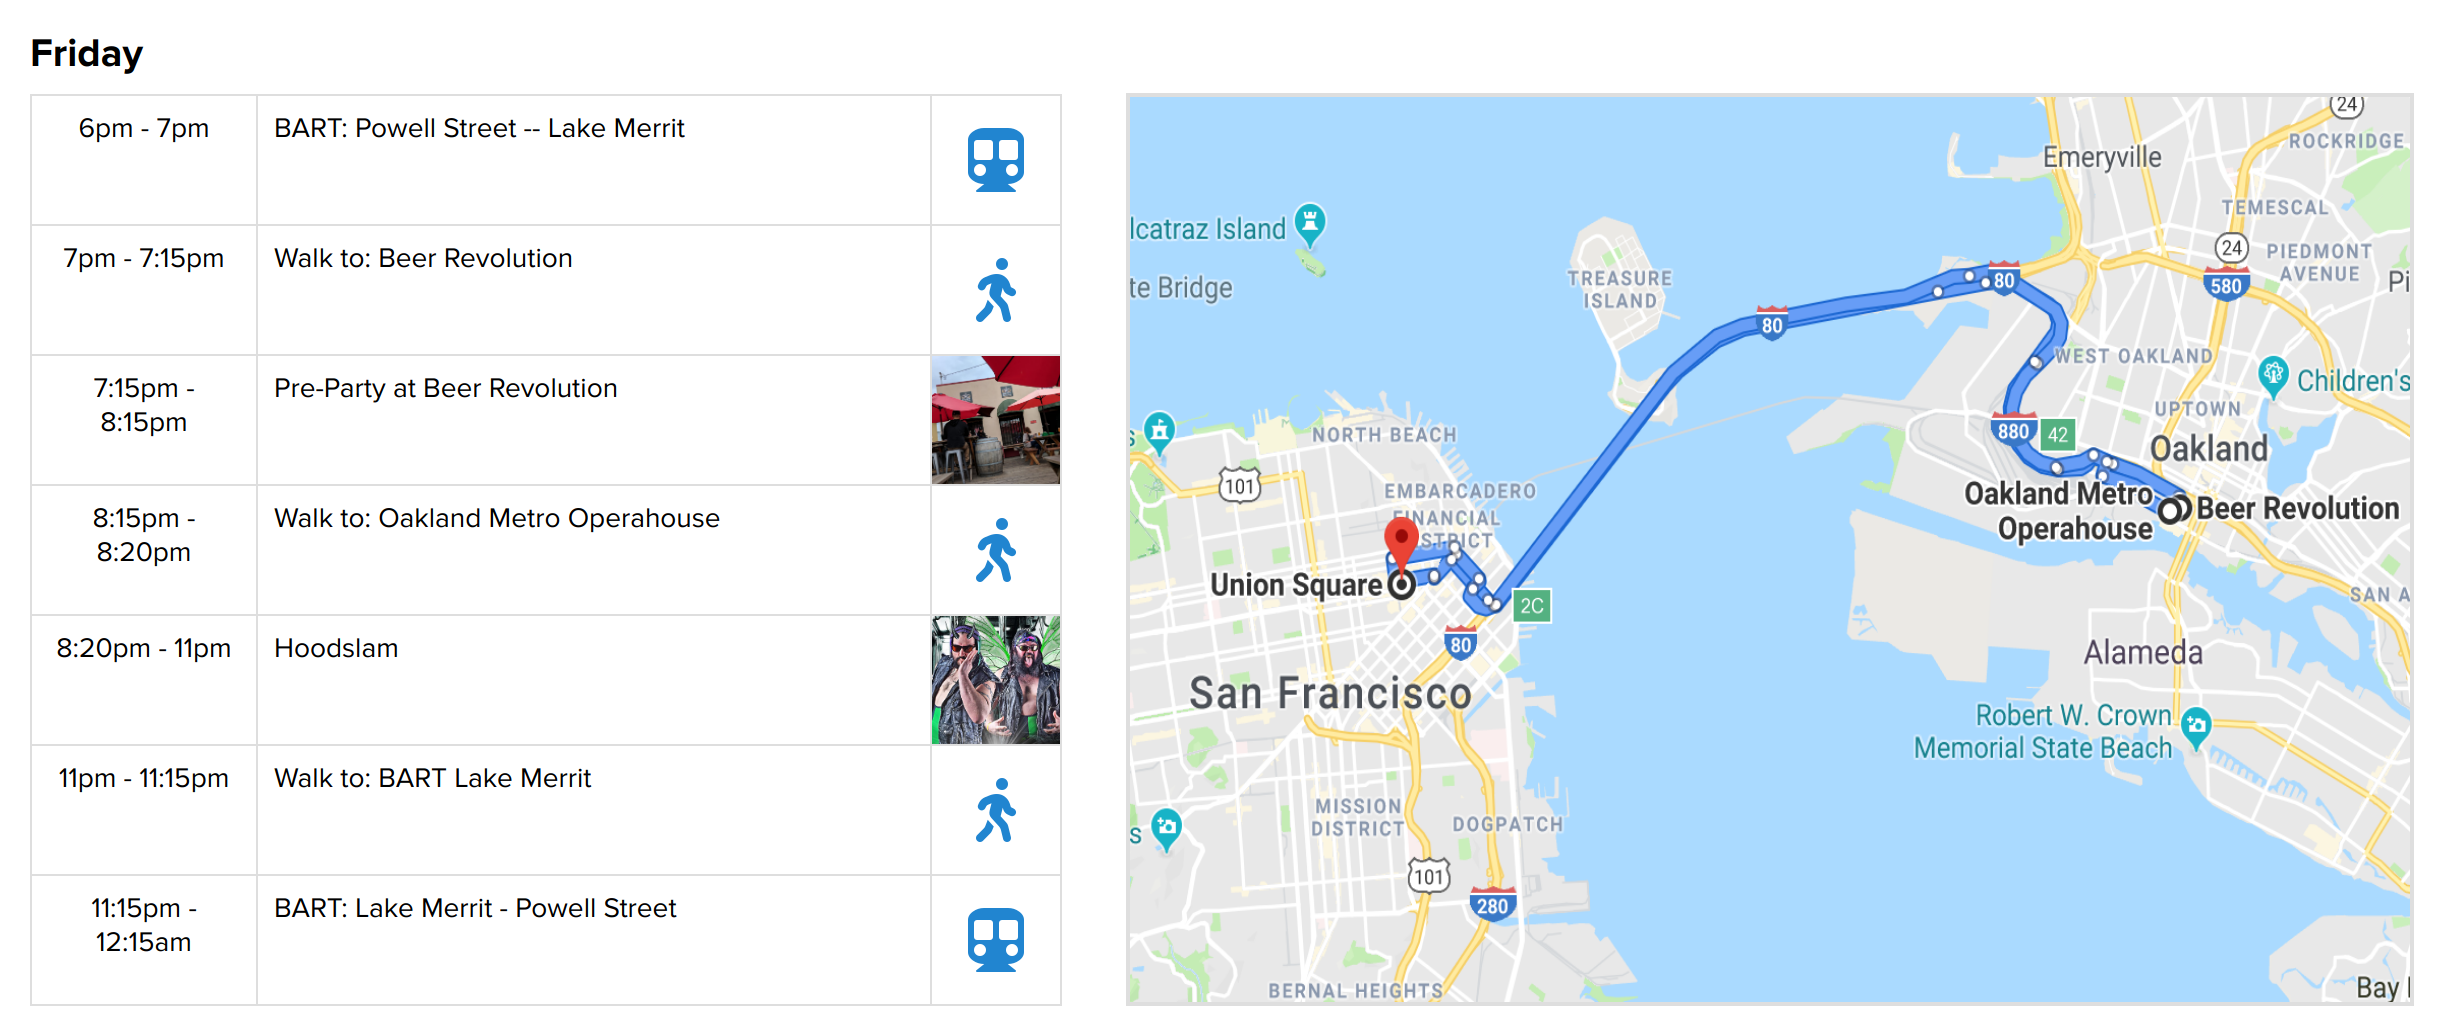2446x1028 pixels.
Task: Click walking icon beside Walk to Beer Revolution
Action: point(995,291)
